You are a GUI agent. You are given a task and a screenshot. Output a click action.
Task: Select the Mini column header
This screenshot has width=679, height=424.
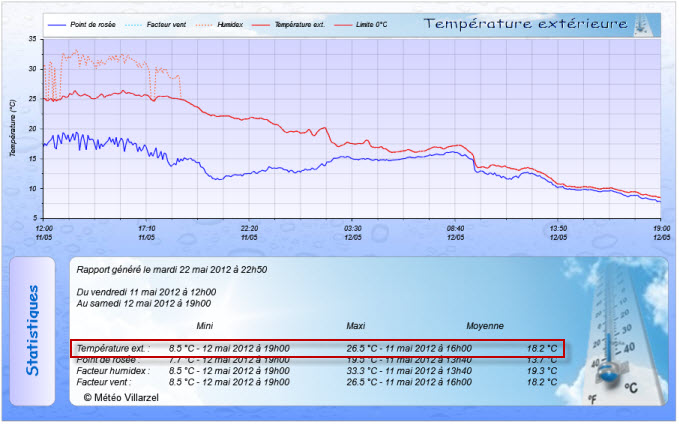[204, 326]
